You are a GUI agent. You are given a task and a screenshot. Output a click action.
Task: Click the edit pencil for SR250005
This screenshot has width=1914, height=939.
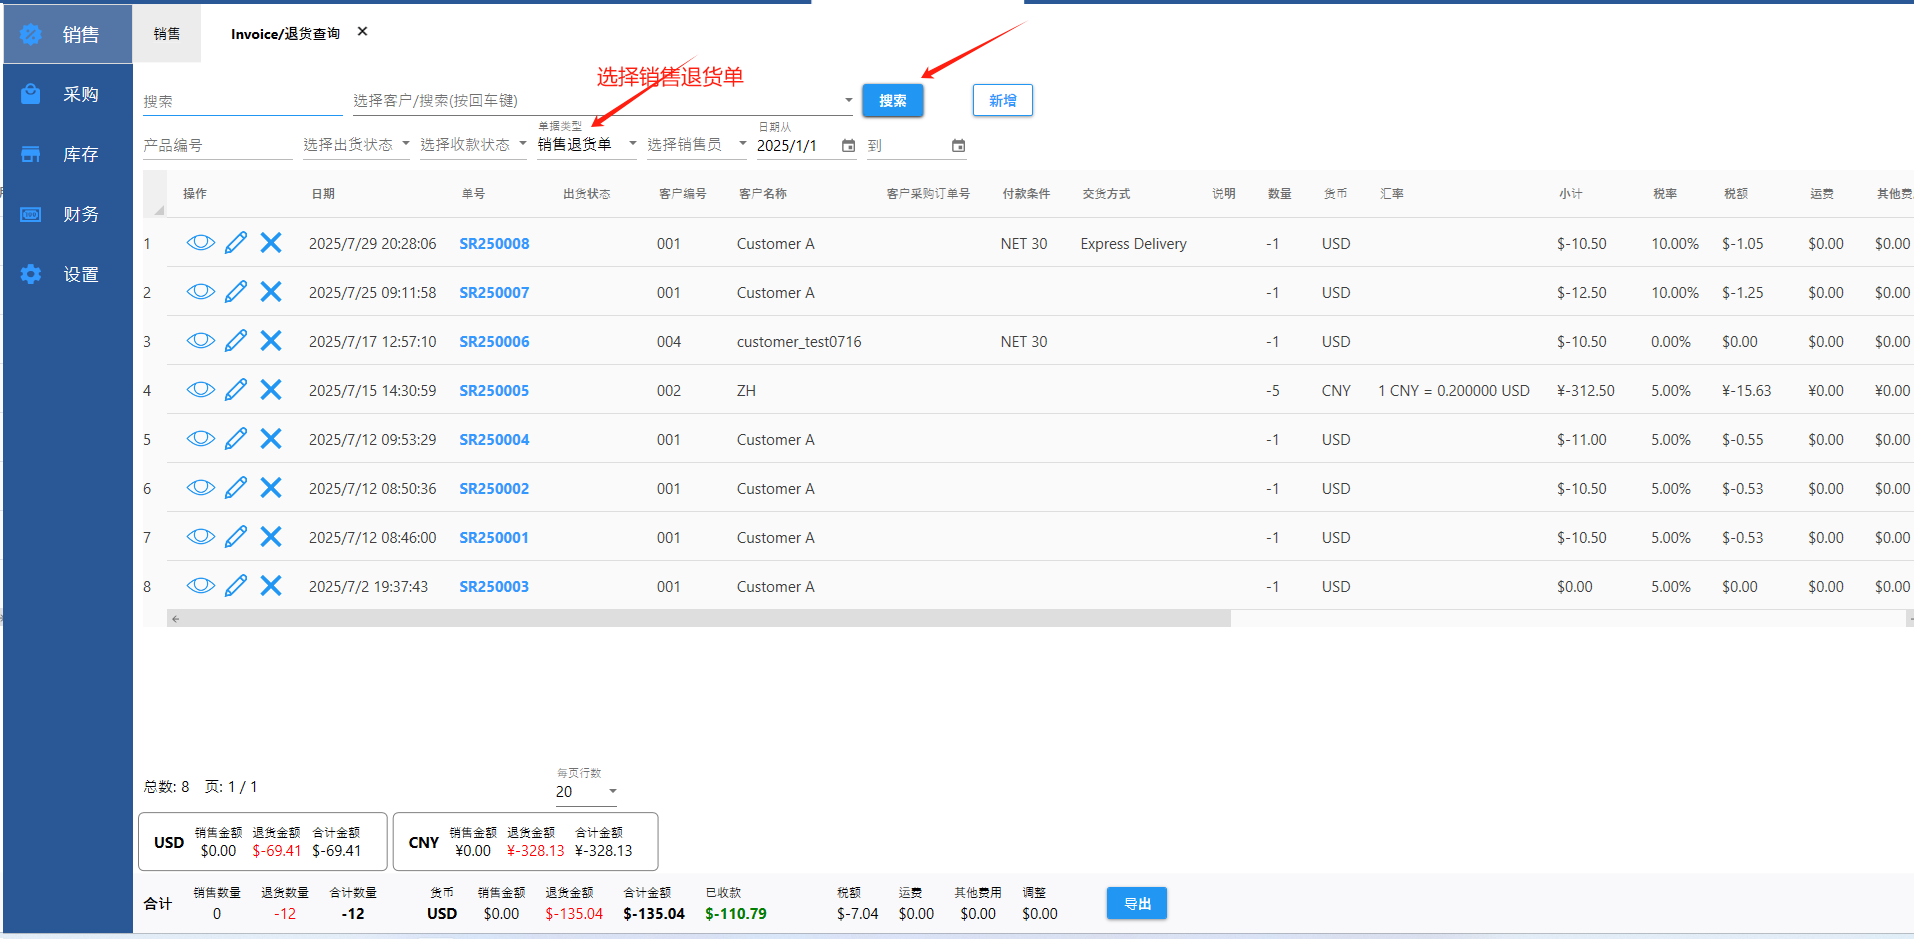(x=236, y=390)
